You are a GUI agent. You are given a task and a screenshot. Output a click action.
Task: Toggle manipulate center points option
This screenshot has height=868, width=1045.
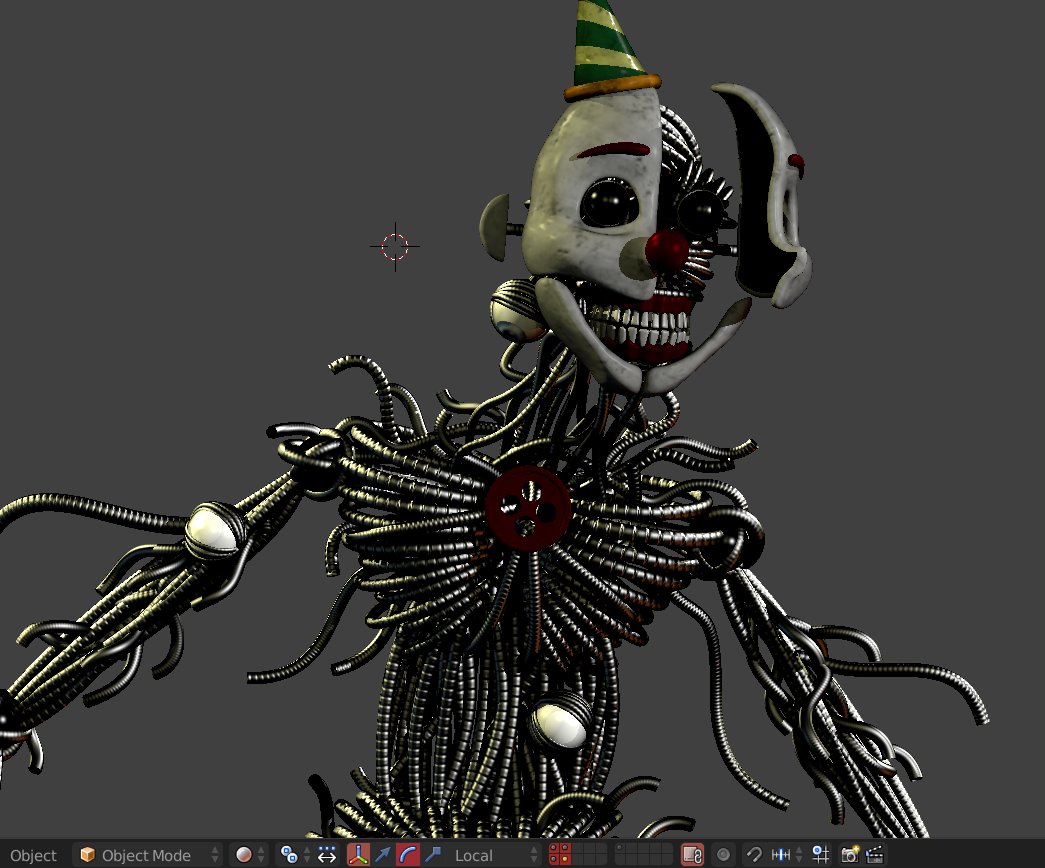click(x=327, y=855)
